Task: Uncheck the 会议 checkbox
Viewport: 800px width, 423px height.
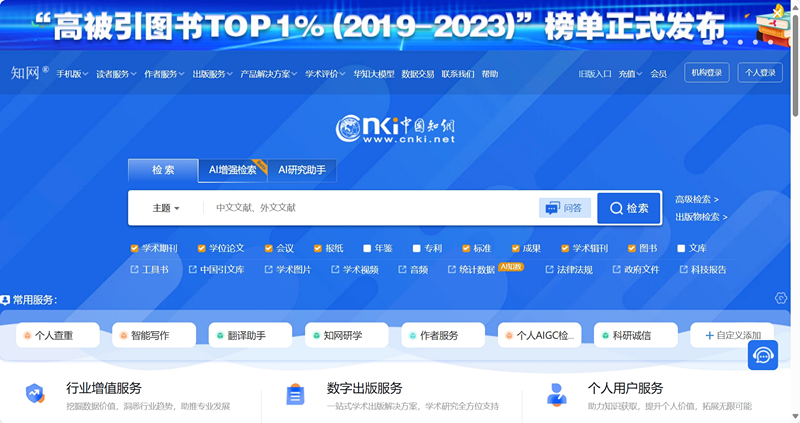Action: click(268, 248)
